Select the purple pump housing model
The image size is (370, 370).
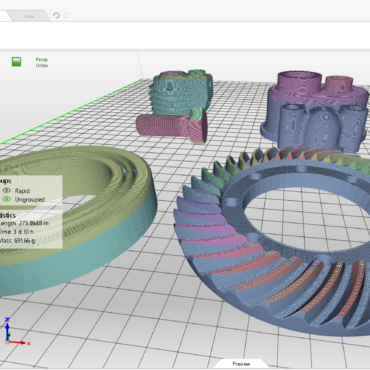click(315, 112)
